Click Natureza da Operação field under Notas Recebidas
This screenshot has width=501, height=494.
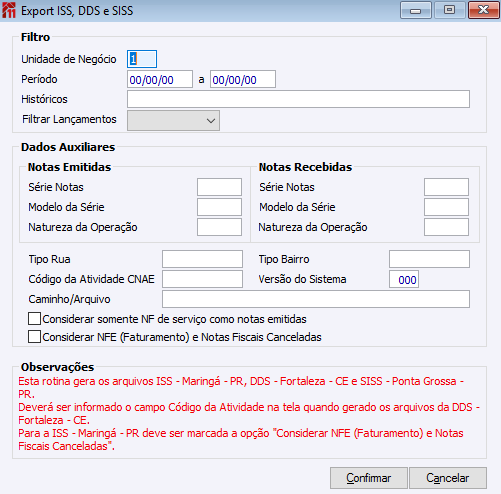click(446, 227)
